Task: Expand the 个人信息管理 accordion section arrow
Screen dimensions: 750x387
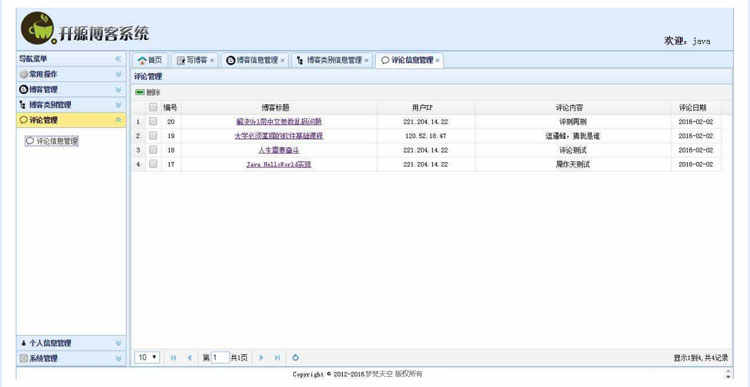Action: coord(118,343)
